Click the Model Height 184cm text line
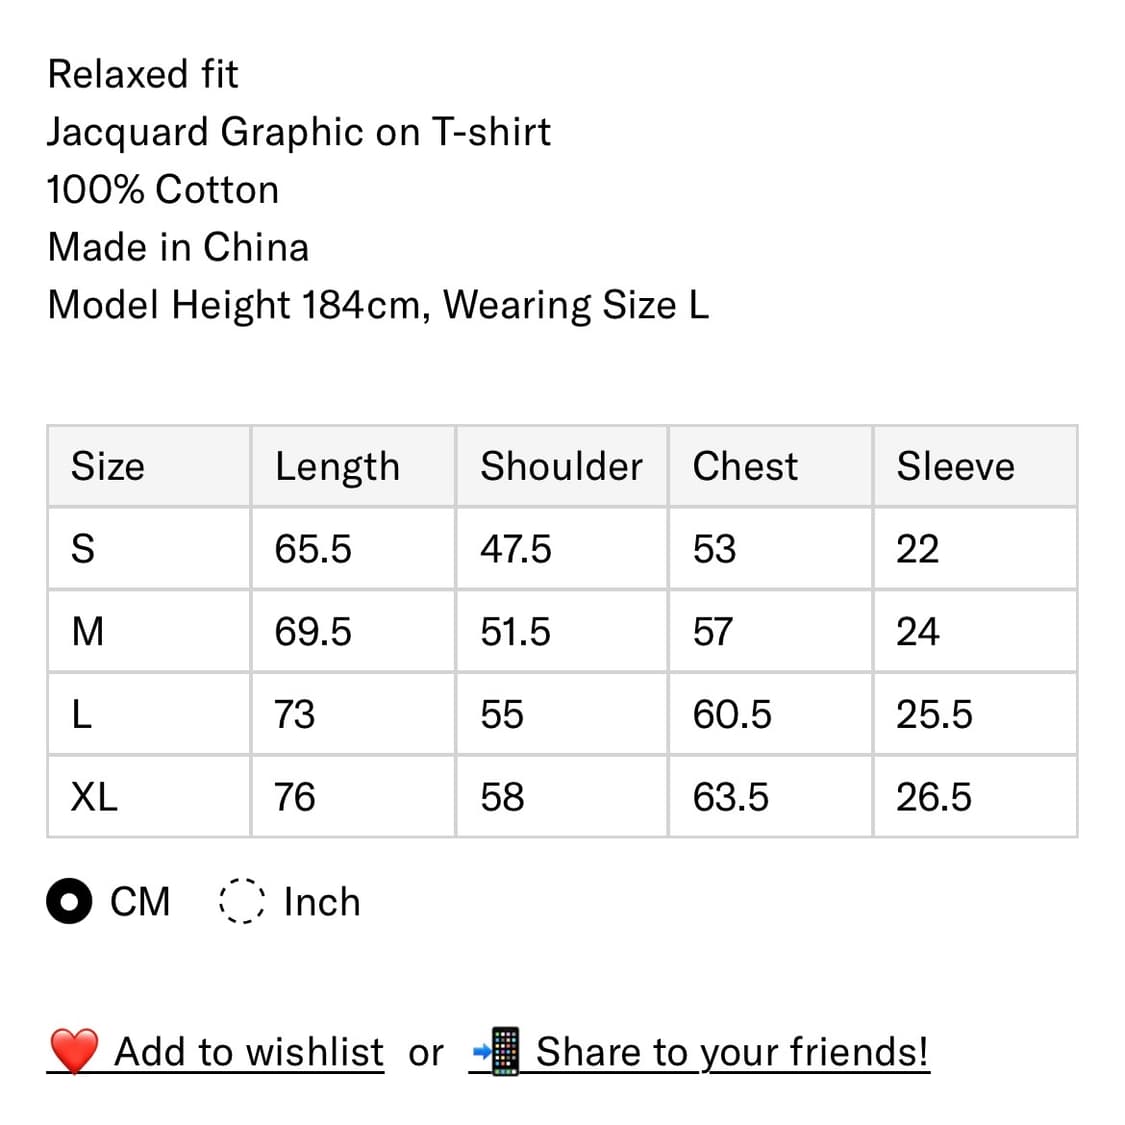This screenshot has width=1125, height=1125. coord(378,305)
